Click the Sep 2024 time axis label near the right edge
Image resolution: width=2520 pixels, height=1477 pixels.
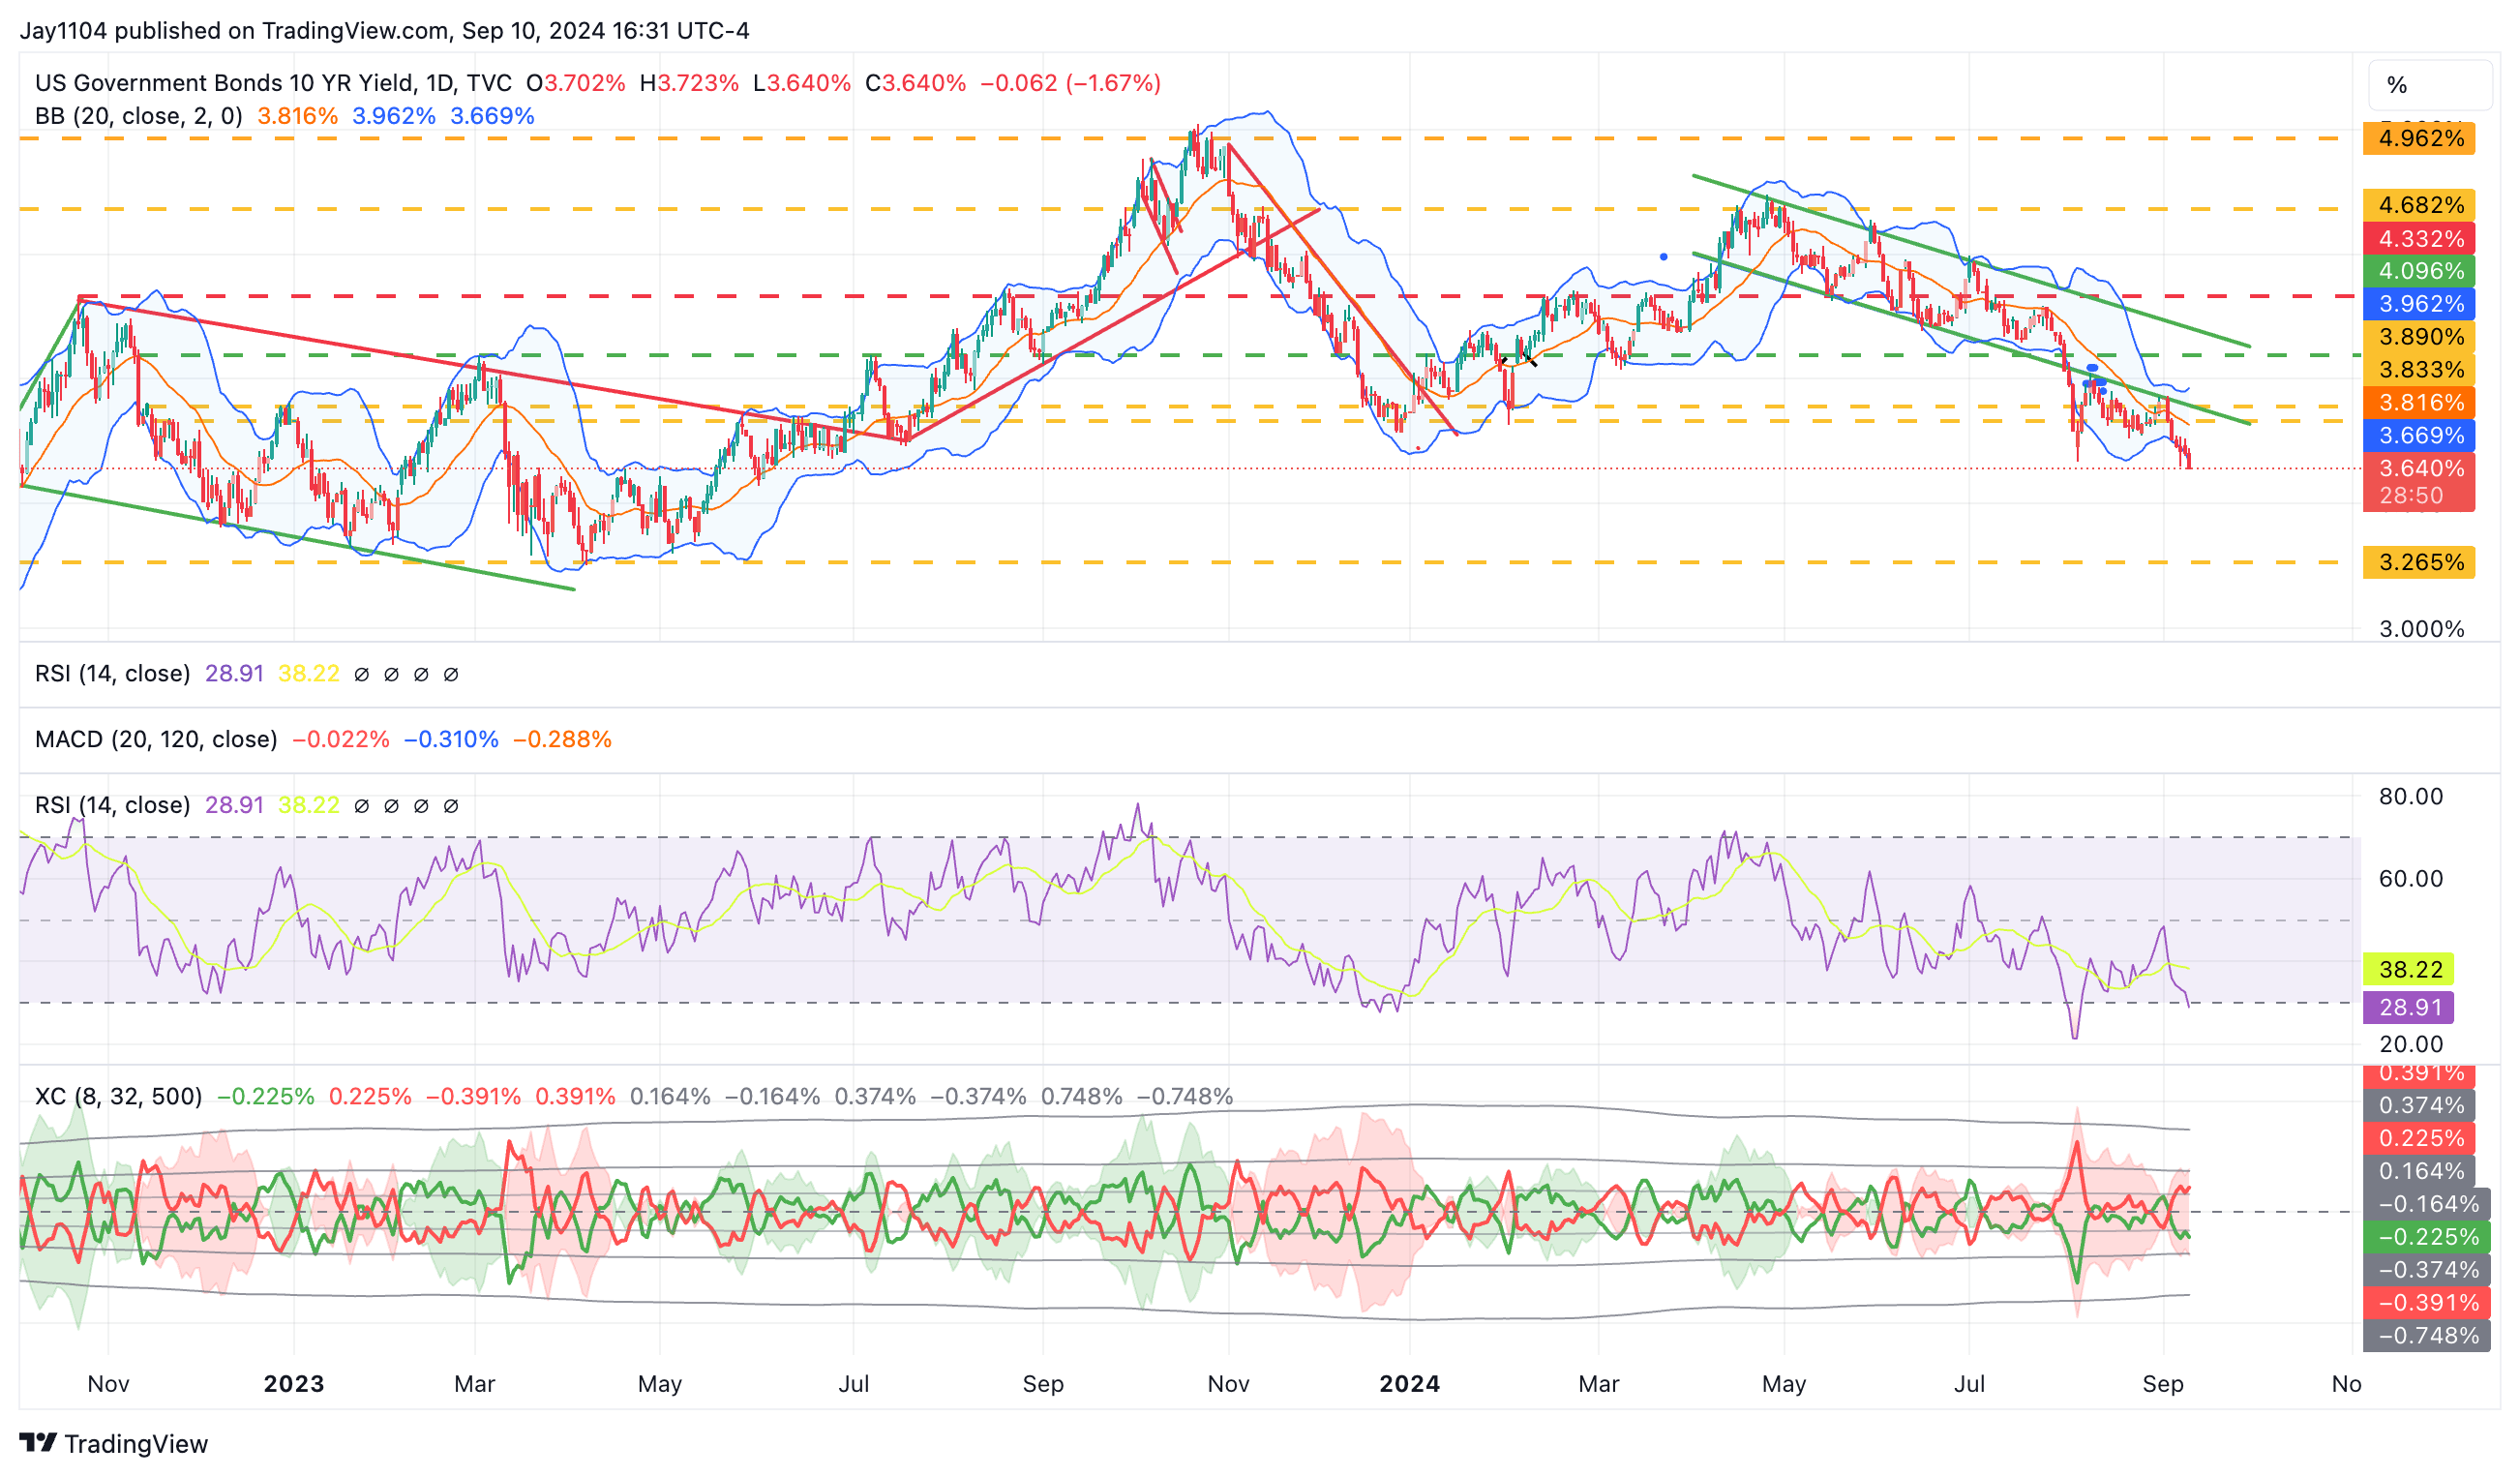[2162, 1384]
